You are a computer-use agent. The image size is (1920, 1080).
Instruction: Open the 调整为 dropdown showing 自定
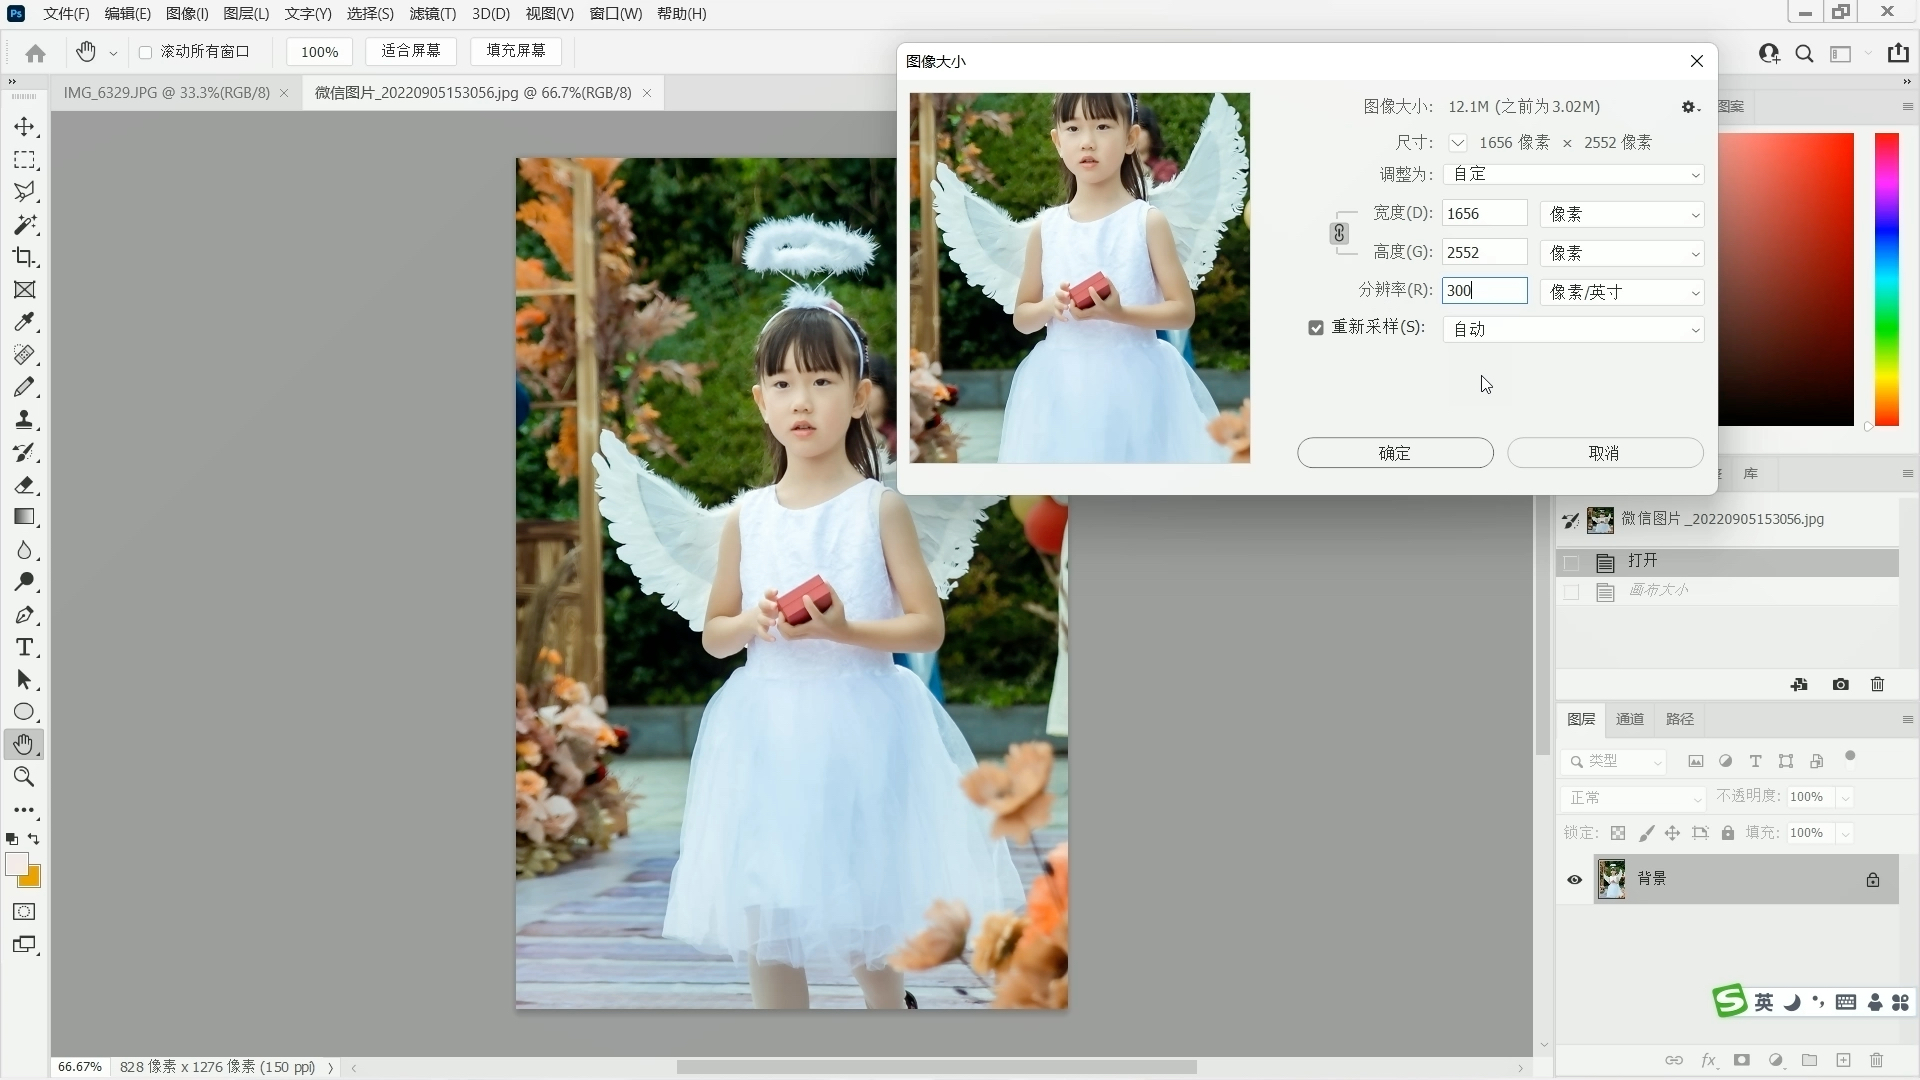[1572, 174]
